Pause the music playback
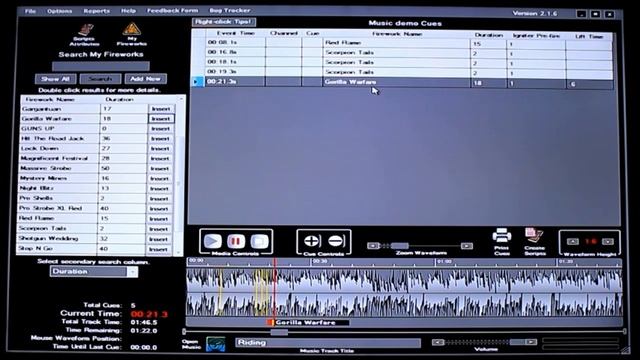This screenshot has height=360, width=640. click(x=236, y=241)
